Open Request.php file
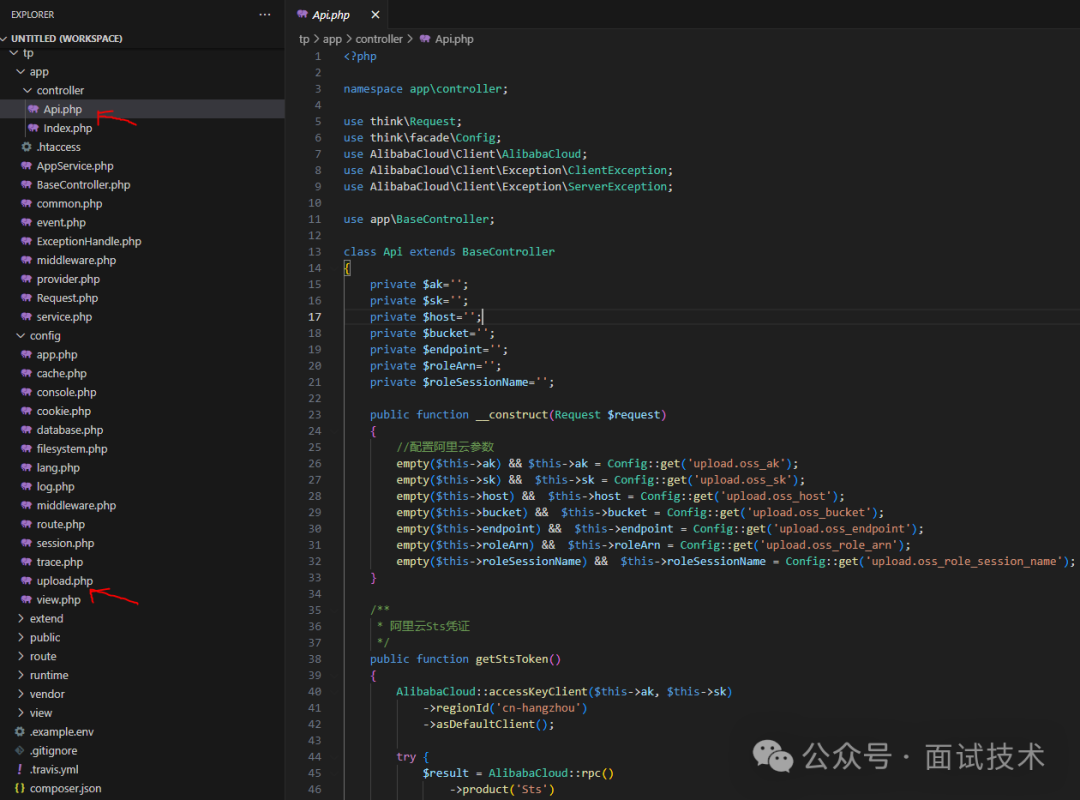The width and height of the screenshot is (1080, 800). tap(68, 298)
